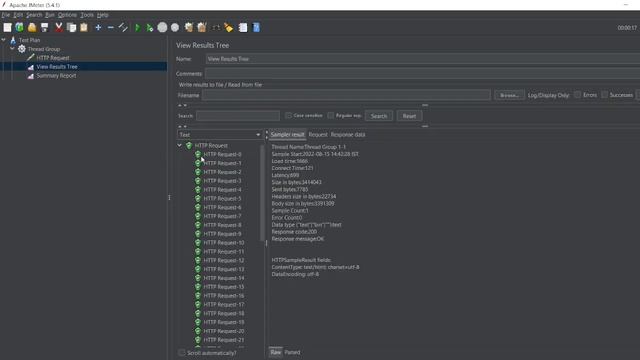Select View Results Tree in test plan

(x=57, y=67)
